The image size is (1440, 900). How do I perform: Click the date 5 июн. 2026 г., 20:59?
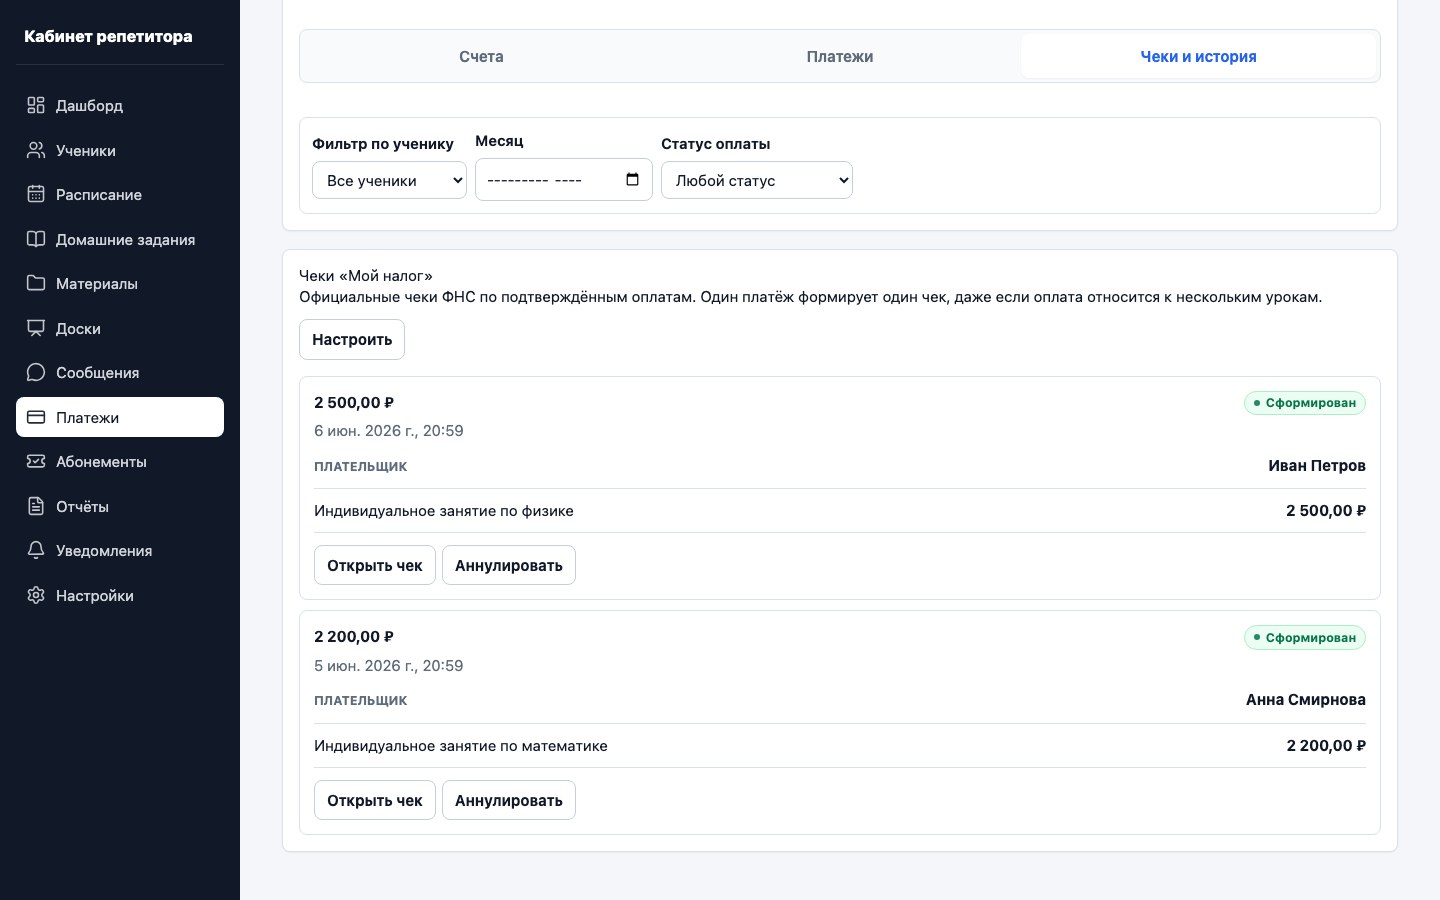click(x=389, y=665)
